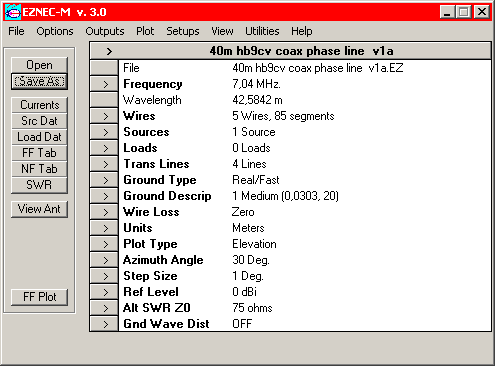Click the arrow button next to Ref Level
This screenshot has height=366, width=495.
(104, 292)
